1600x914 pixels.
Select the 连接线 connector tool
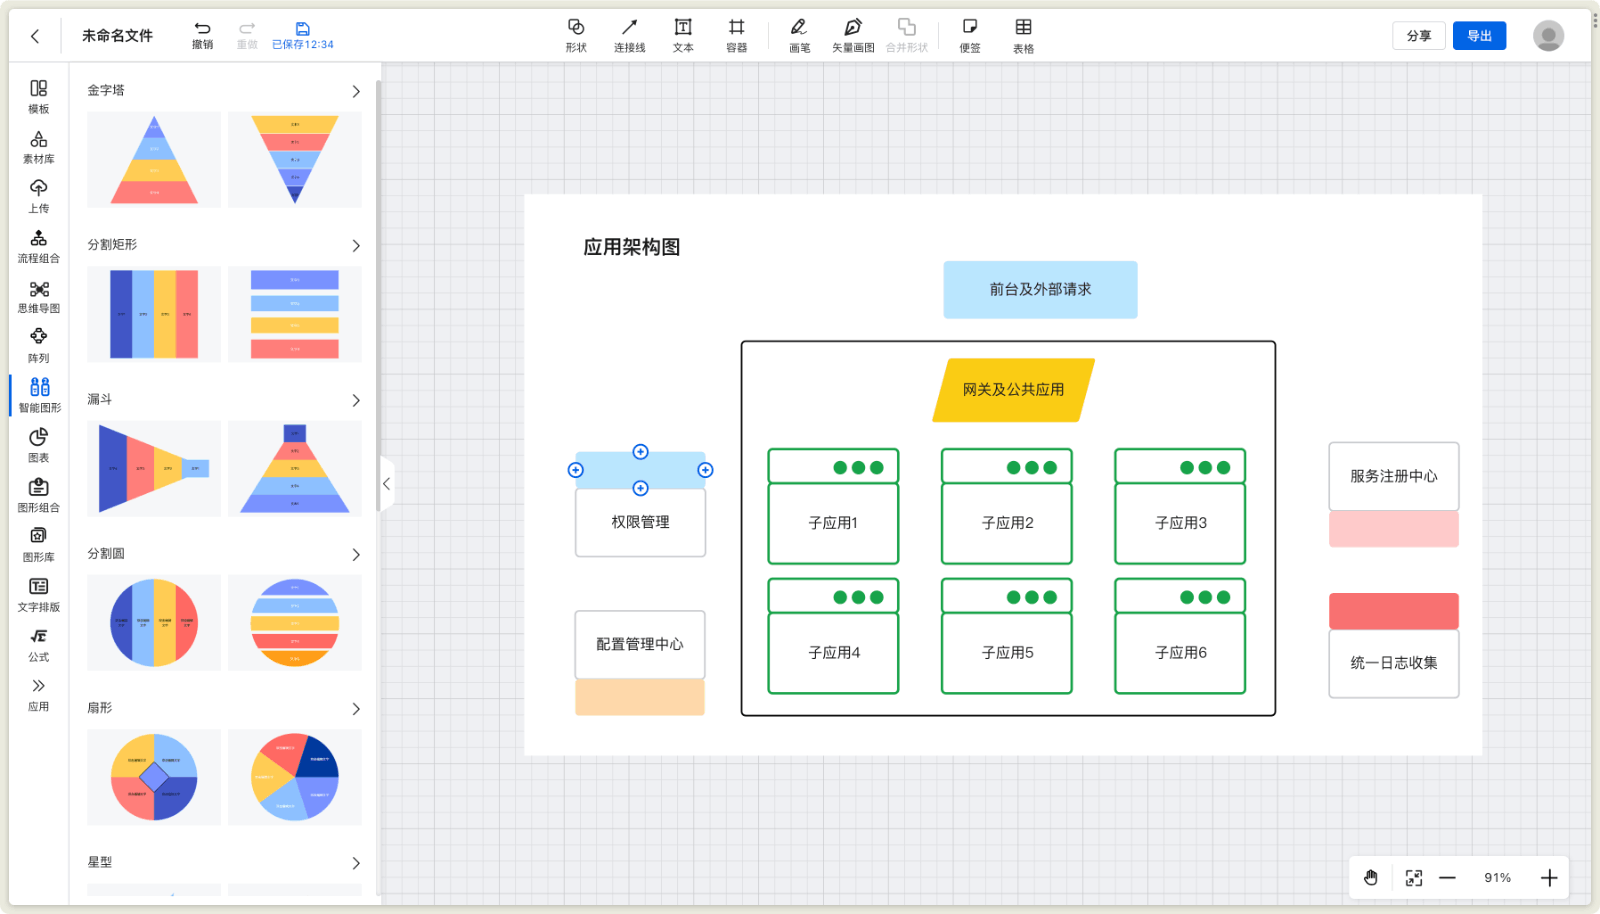pyautogui.click(x=629, y=34)
